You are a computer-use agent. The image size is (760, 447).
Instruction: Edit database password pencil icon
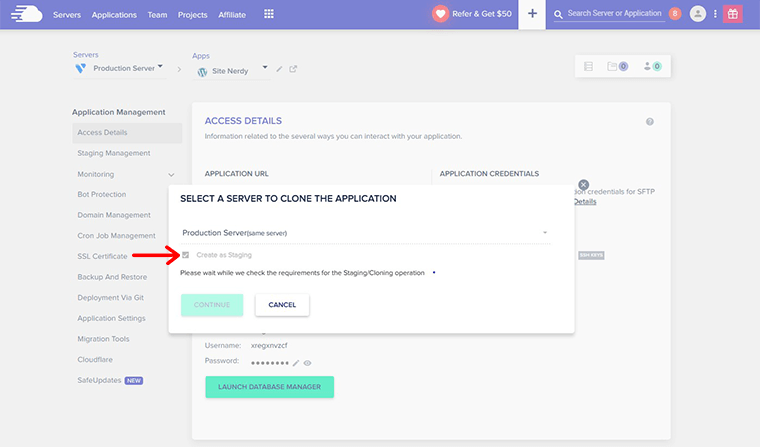296,363
